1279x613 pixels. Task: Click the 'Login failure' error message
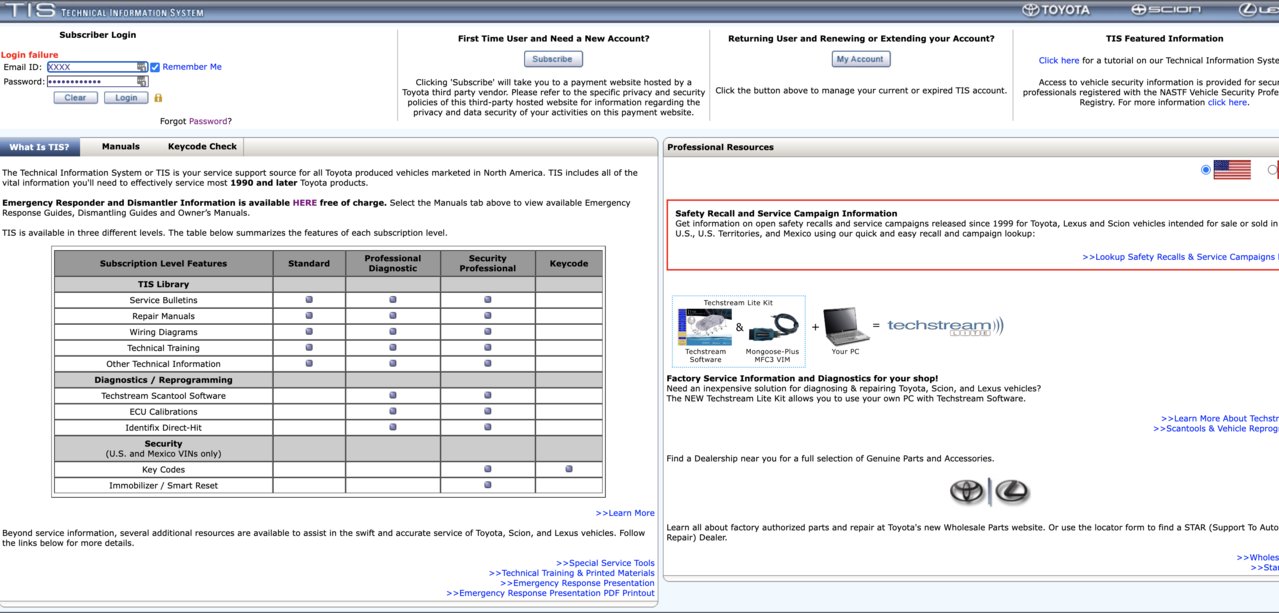[x=30, y=55]
